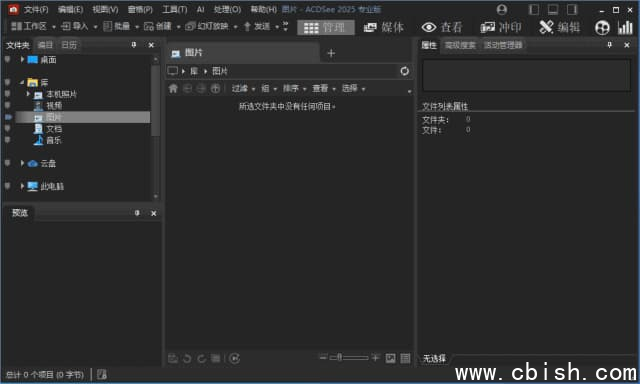The image size is (640, 384).
Task: Rotate left icon in bottom toolbar
Action: (187, 358)
